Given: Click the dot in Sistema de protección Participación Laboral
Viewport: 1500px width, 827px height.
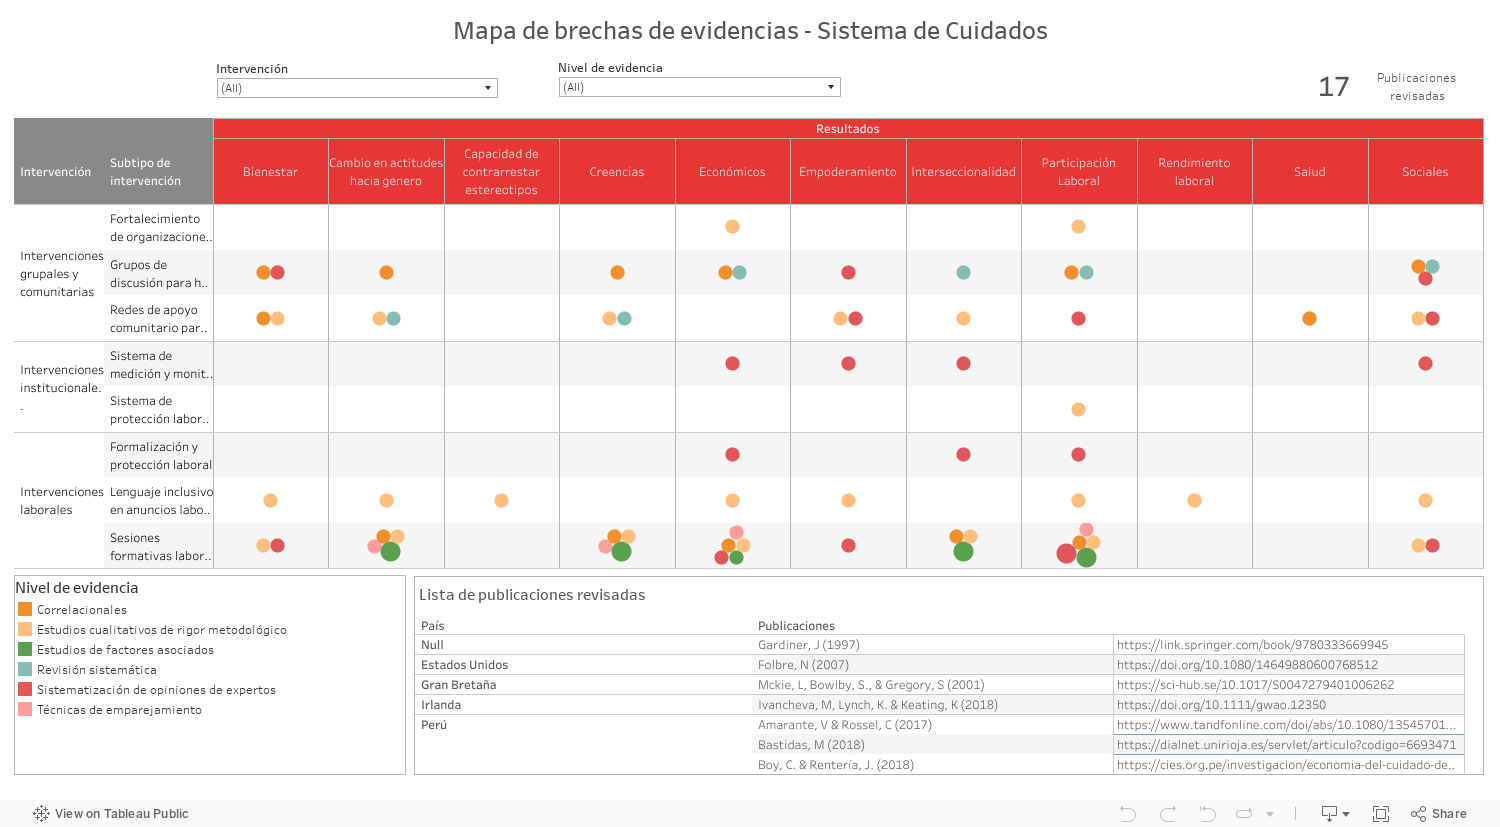Looking at the screenshot, I should (x=1078, y=409).
